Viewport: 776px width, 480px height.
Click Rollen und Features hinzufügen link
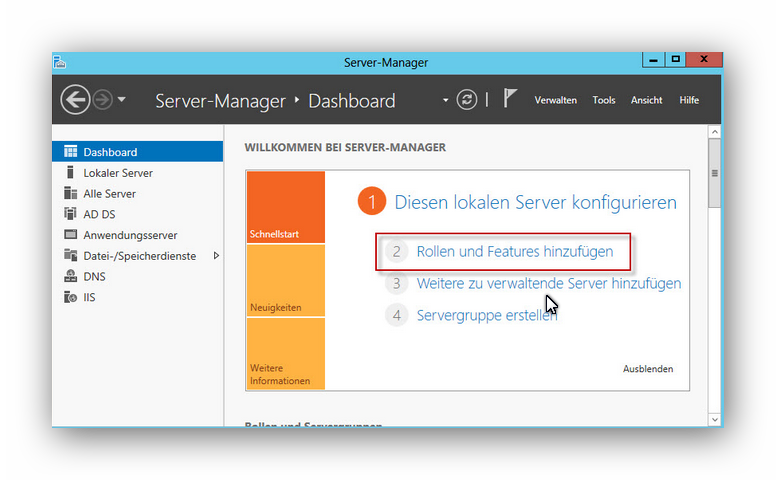[514, 252]
